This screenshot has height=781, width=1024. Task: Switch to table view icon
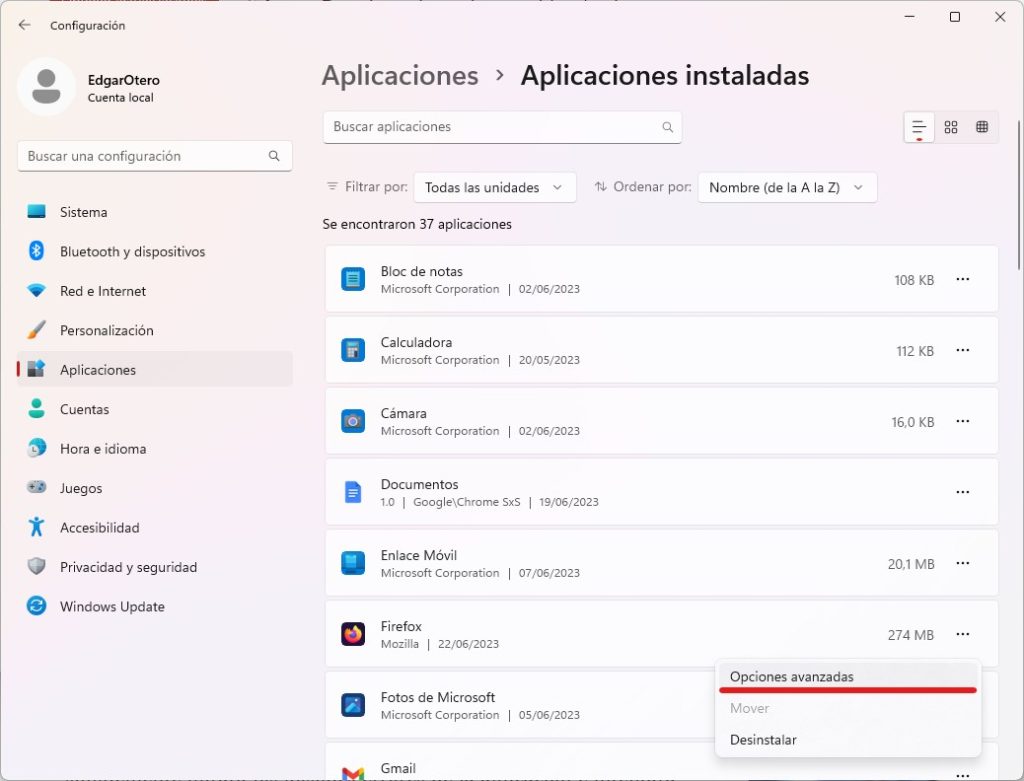pyautogui.click(x=982, y=127)
